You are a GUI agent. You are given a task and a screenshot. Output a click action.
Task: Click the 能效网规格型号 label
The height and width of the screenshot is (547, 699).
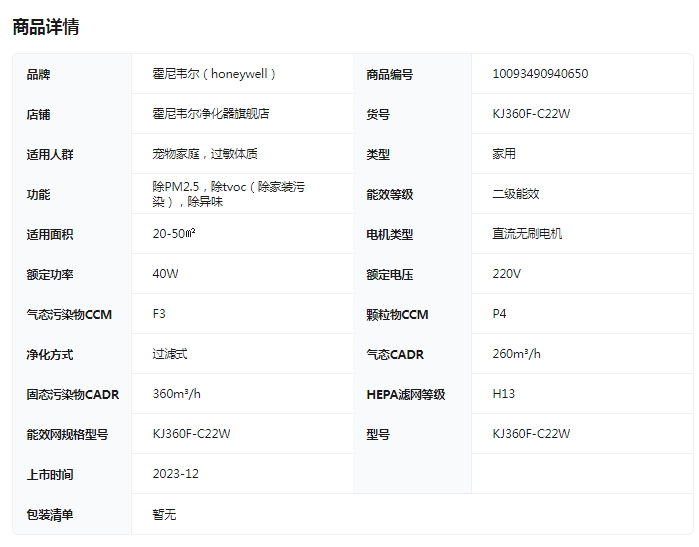(x=67, y=435)
